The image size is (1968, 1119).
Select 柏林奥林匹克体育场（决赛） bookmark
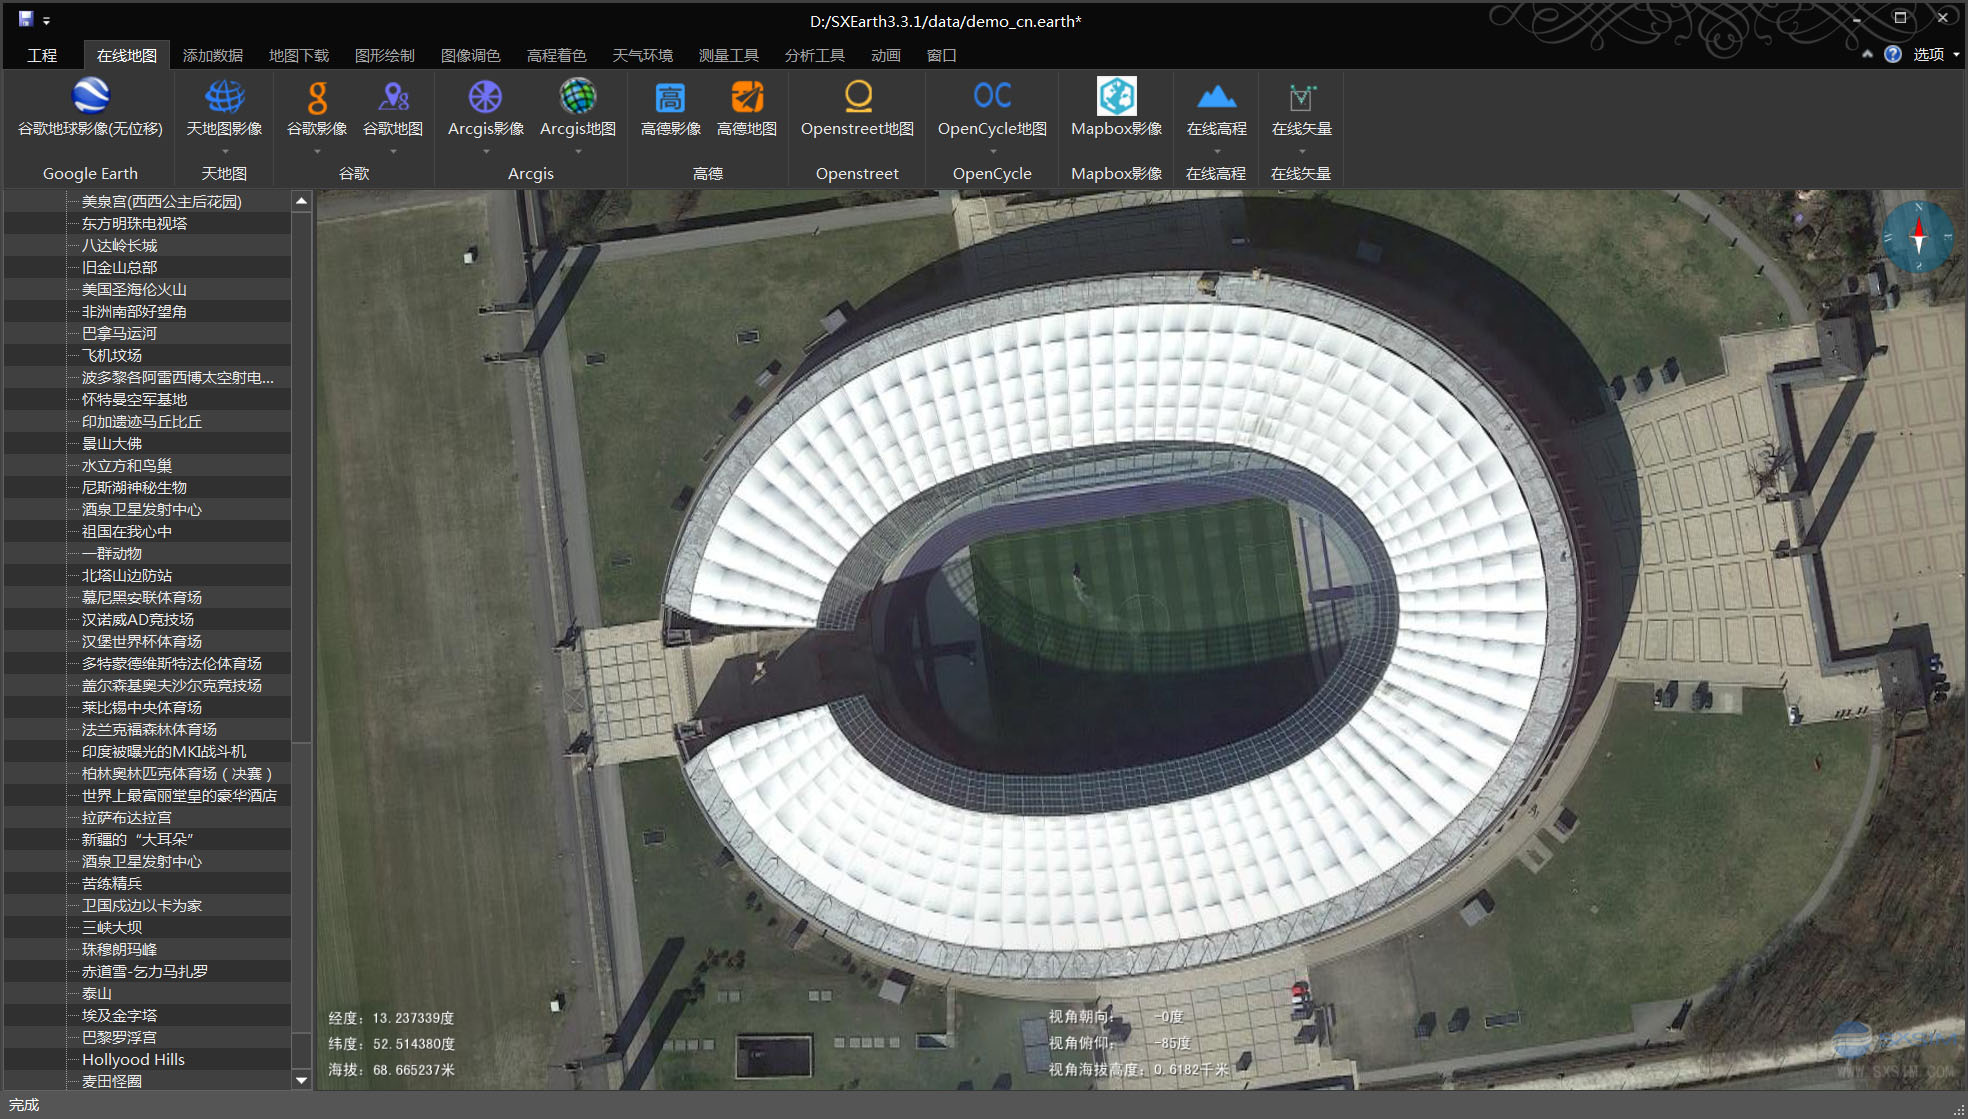point(177,773)
